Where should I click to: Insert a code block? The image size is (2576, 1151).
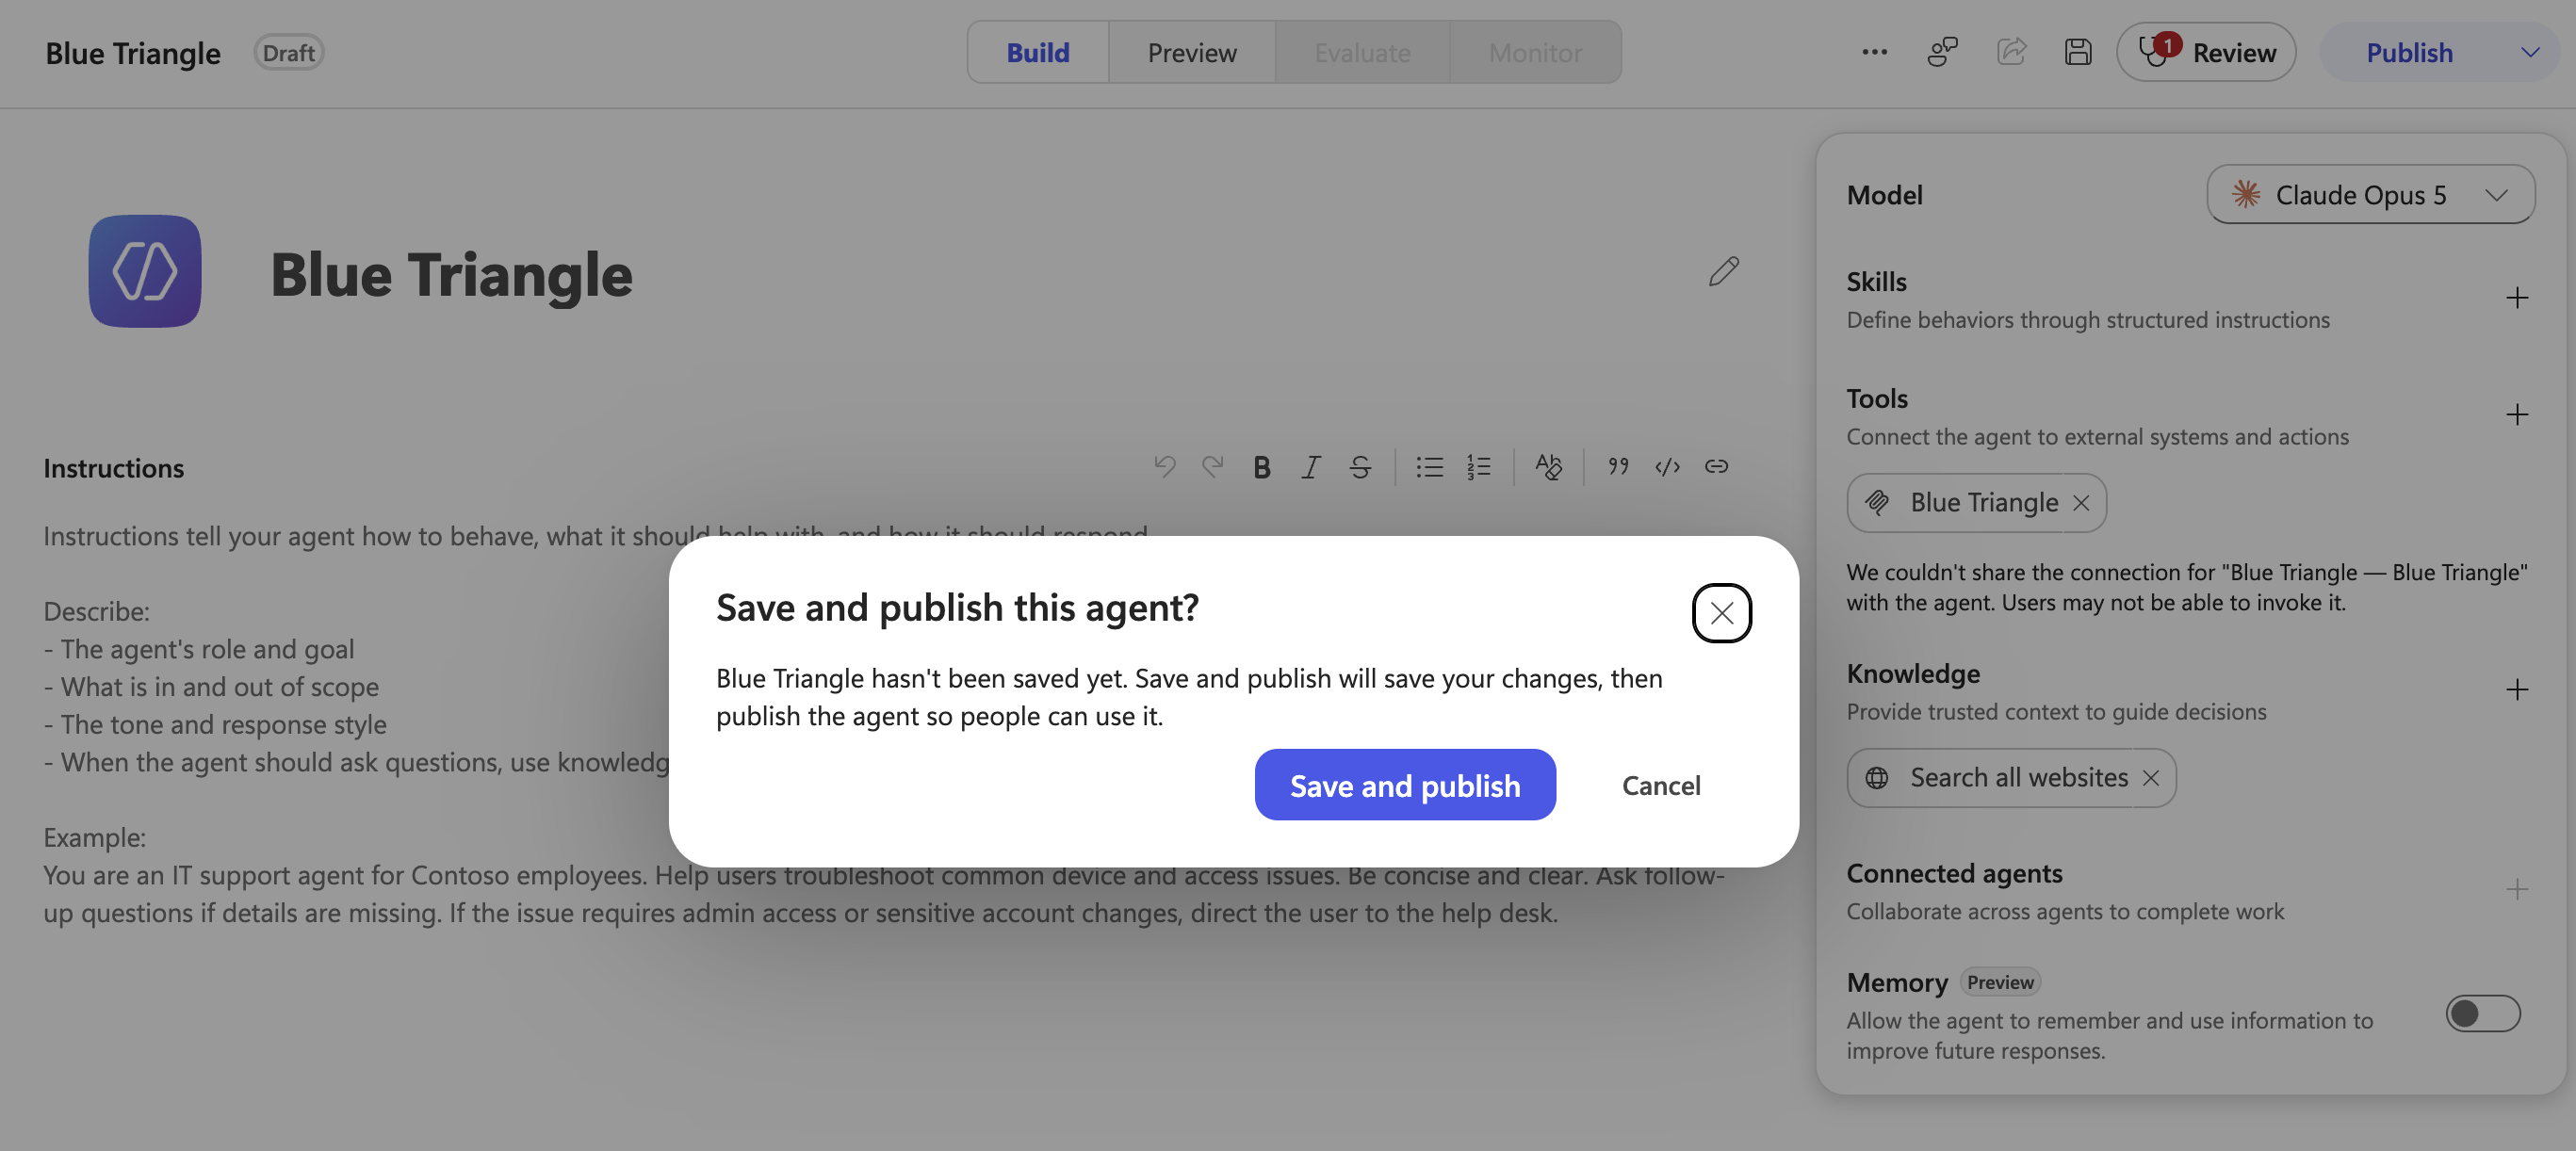tap(1667, 467)
